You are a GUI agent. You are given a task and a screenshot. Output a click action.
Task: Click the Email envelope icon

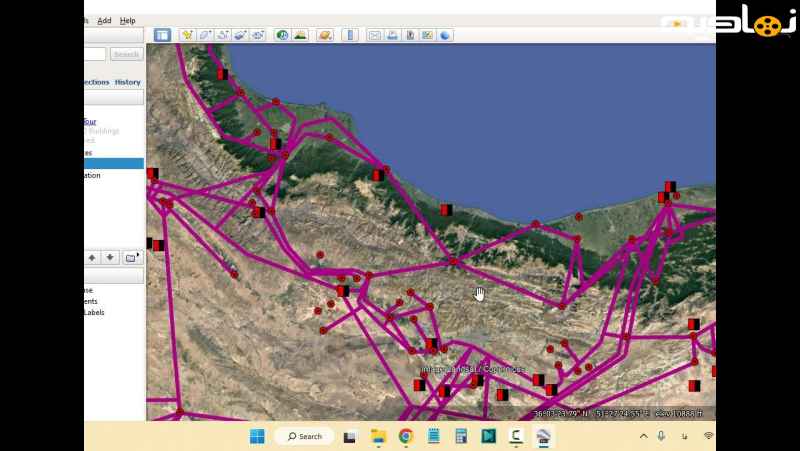[x=375, y=35]
